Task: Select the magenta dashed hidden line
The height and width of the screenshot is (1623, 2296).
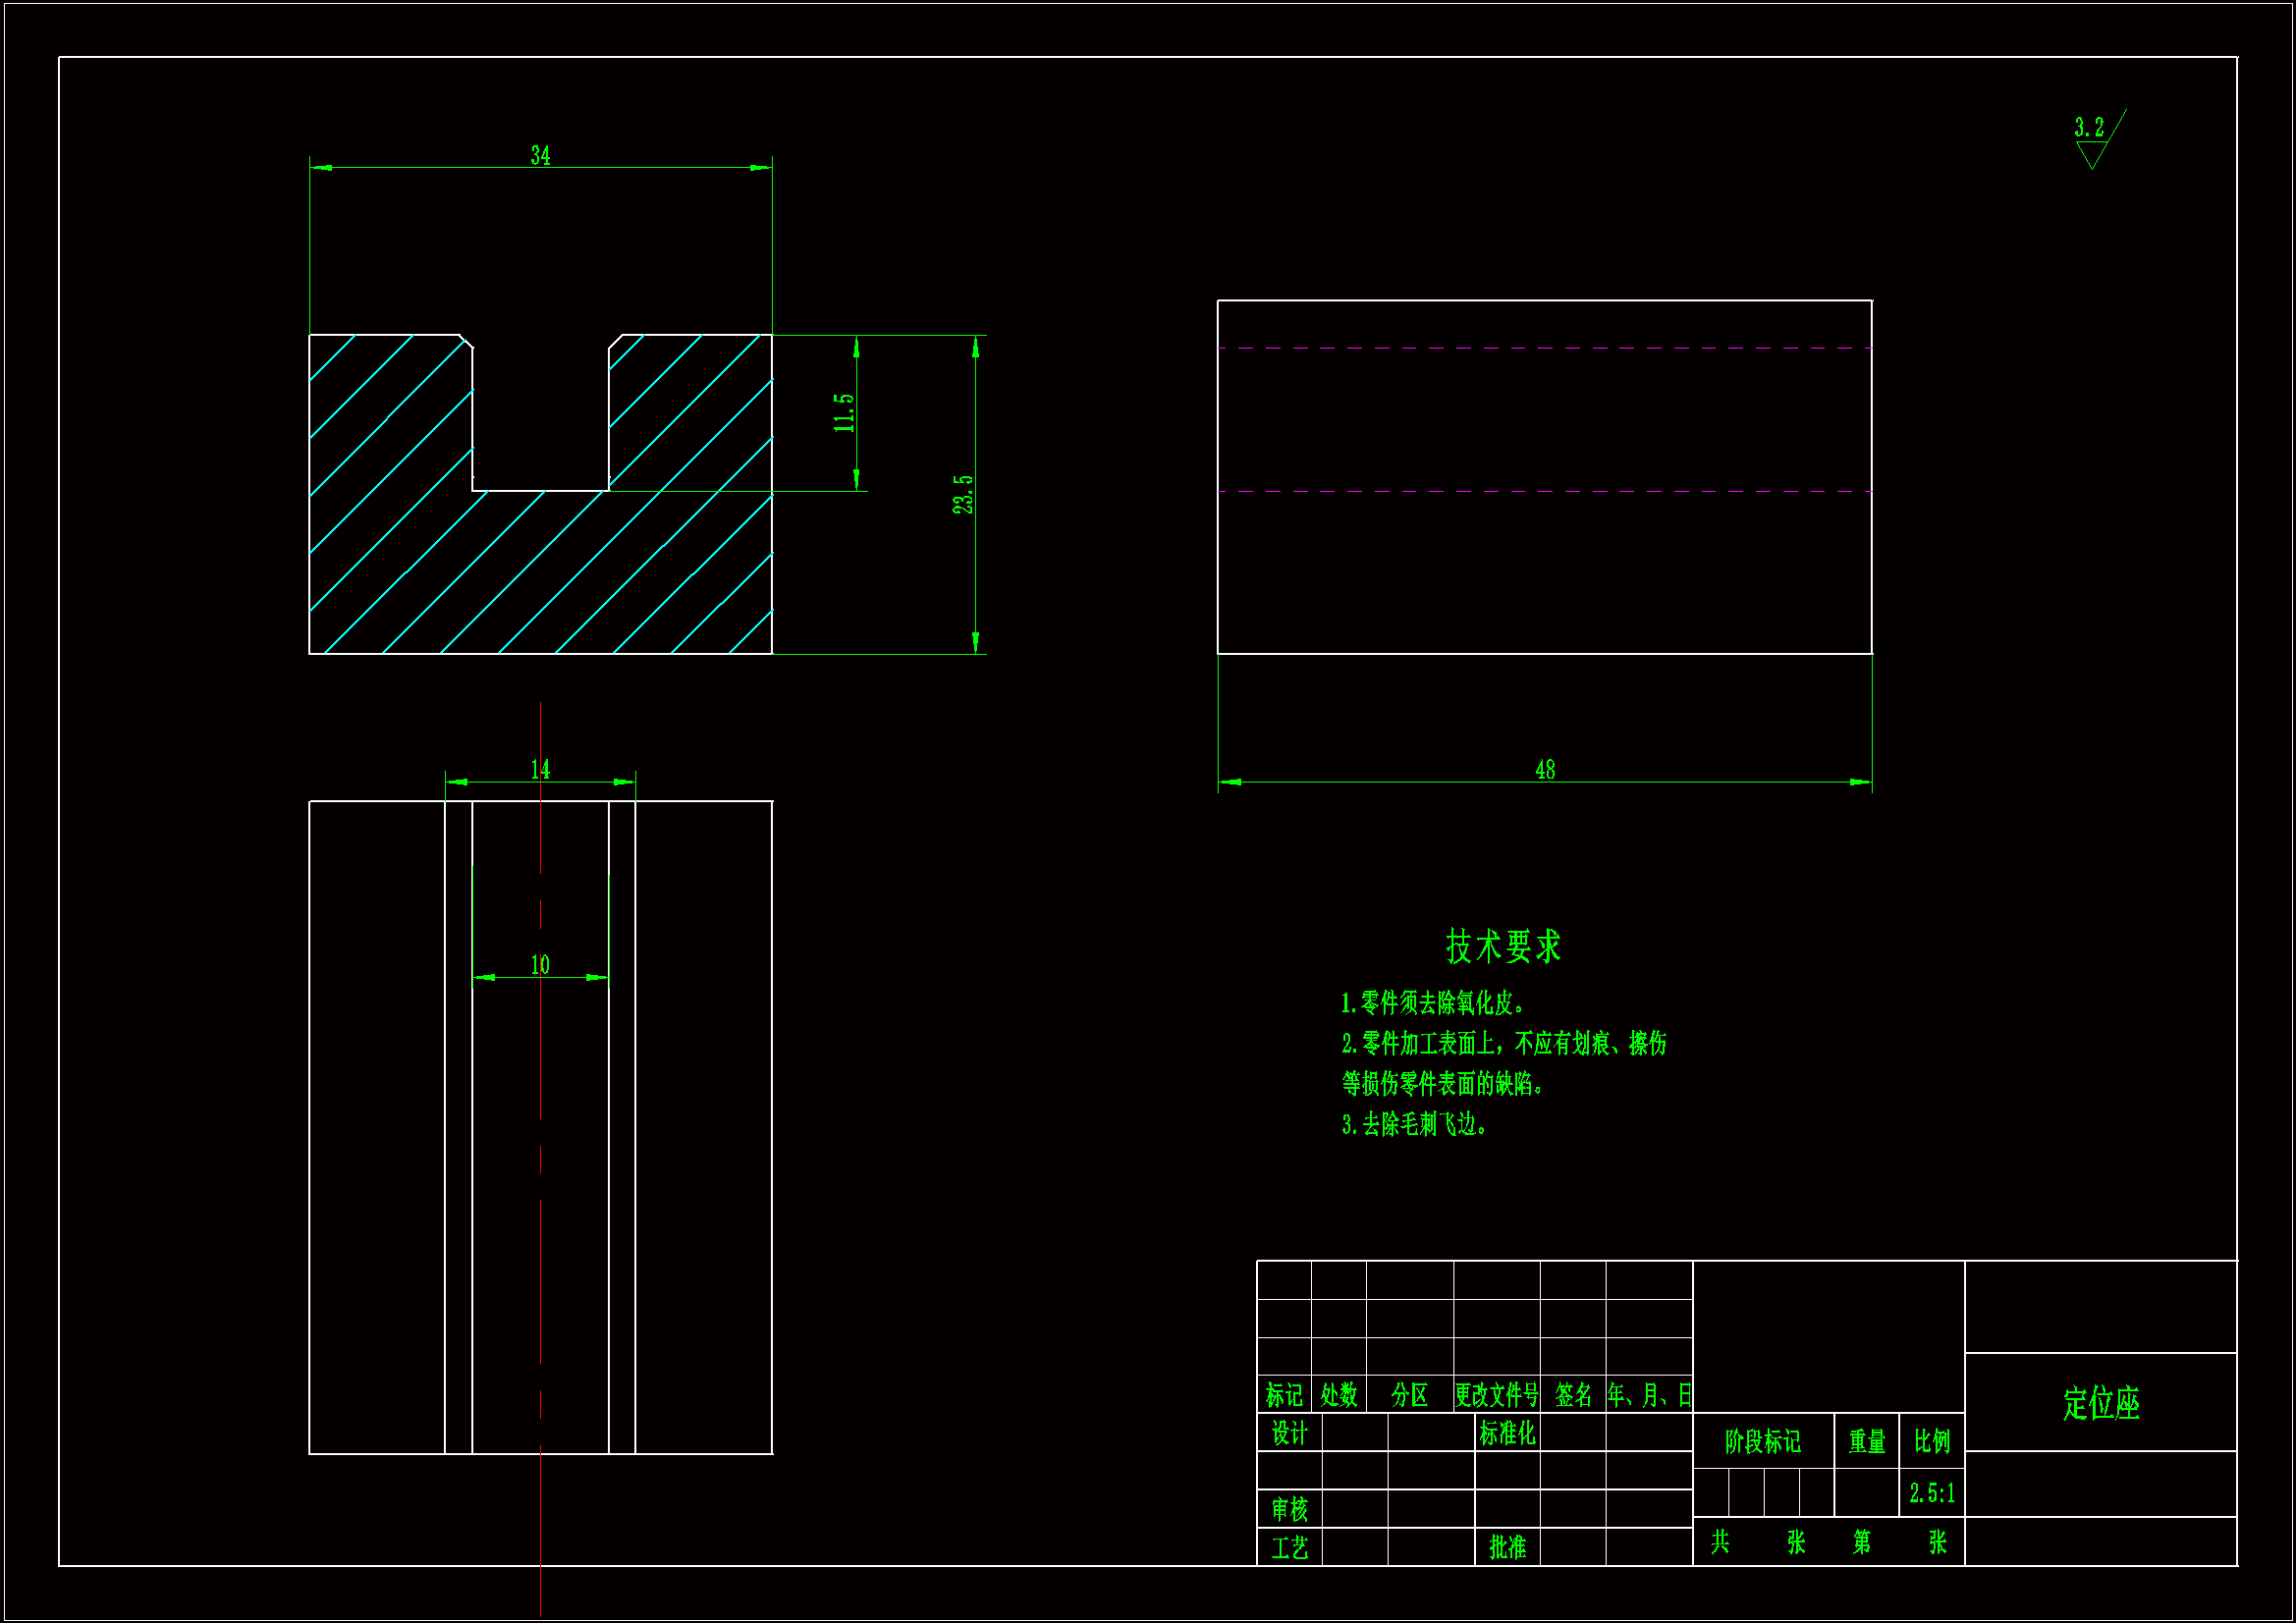Action: coord(1545,348)
